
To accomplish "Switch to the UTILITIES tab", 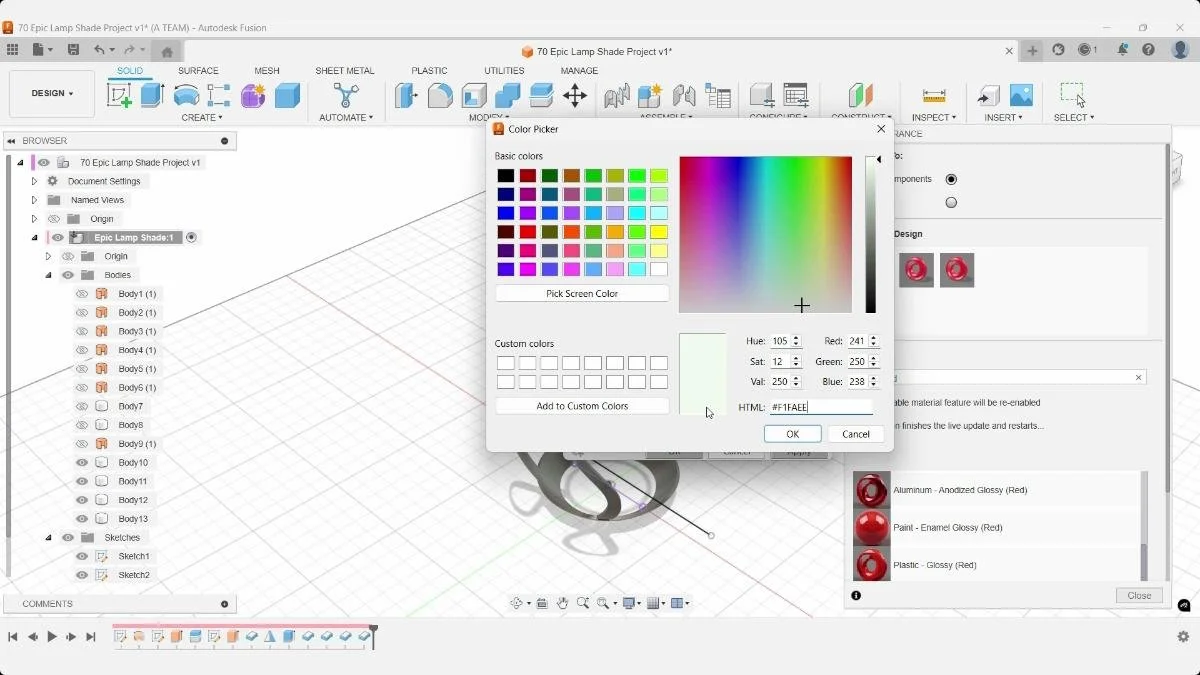I will [x=504, y=71].
